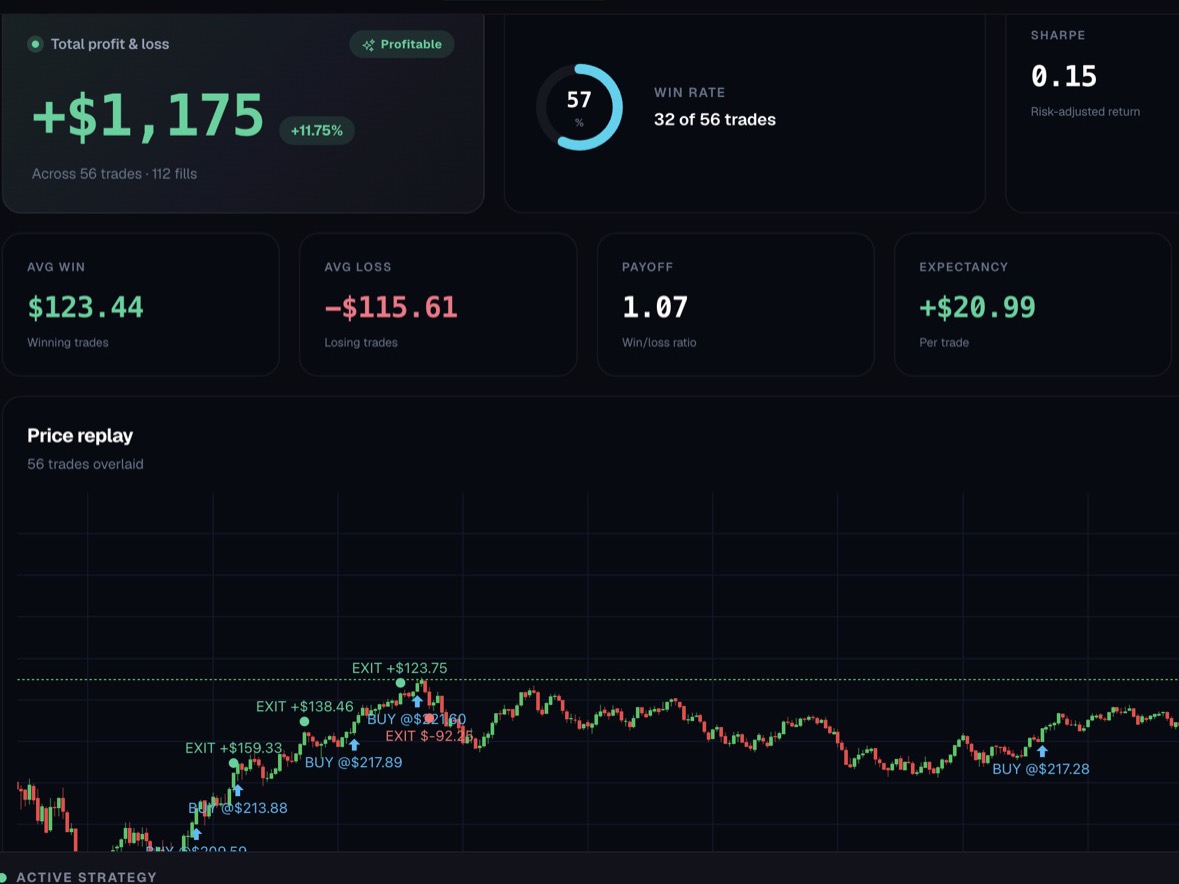Click the 'Per trade' caption under Expectancy

point(944,343)
